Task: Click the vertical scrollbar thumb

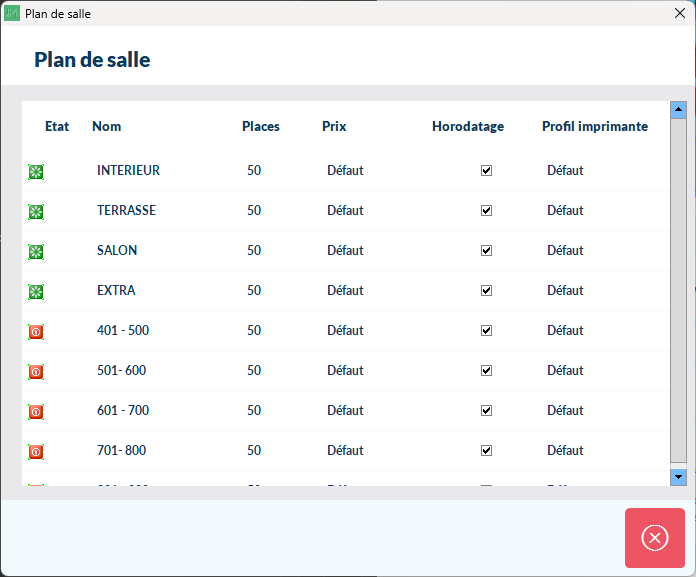Action: point(678,290)
